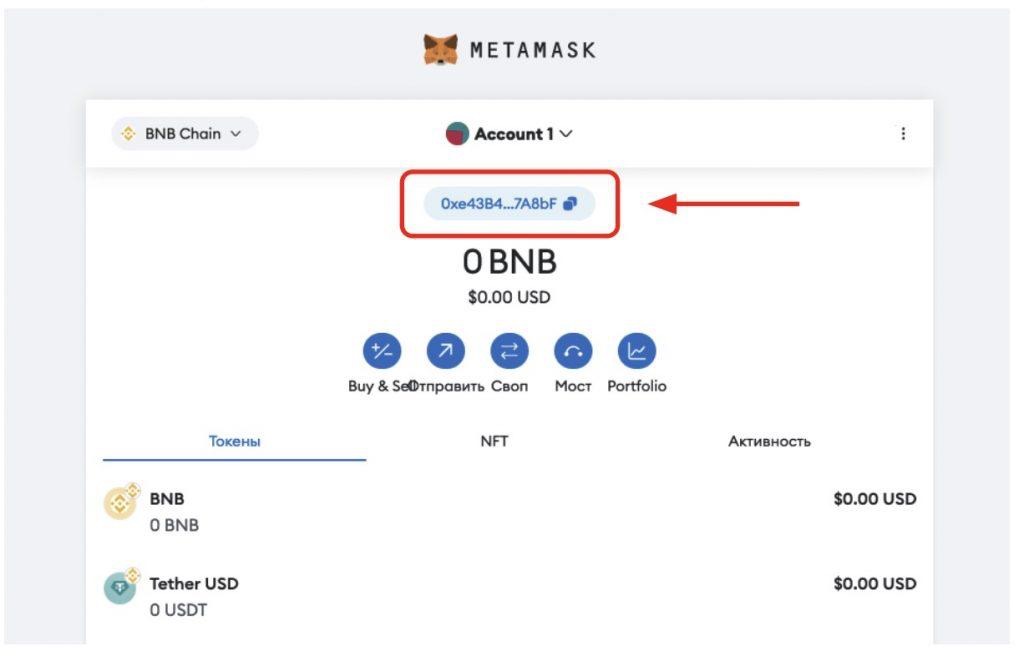This screenshot has height=656, width=1024.
Task: Click the Tether USD token icon
Action: [x=118, y=585]
